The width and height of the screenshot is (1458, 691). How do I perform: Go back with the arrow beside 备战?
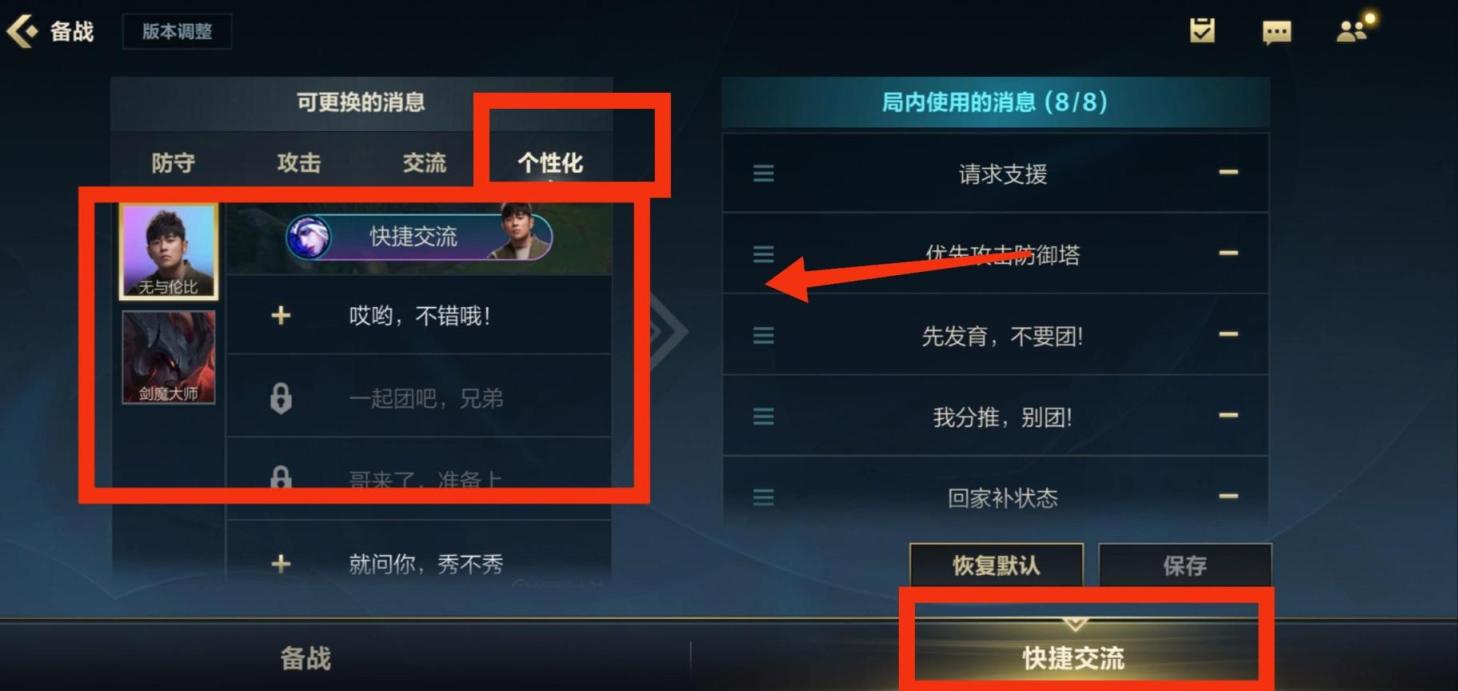[21, 31]
